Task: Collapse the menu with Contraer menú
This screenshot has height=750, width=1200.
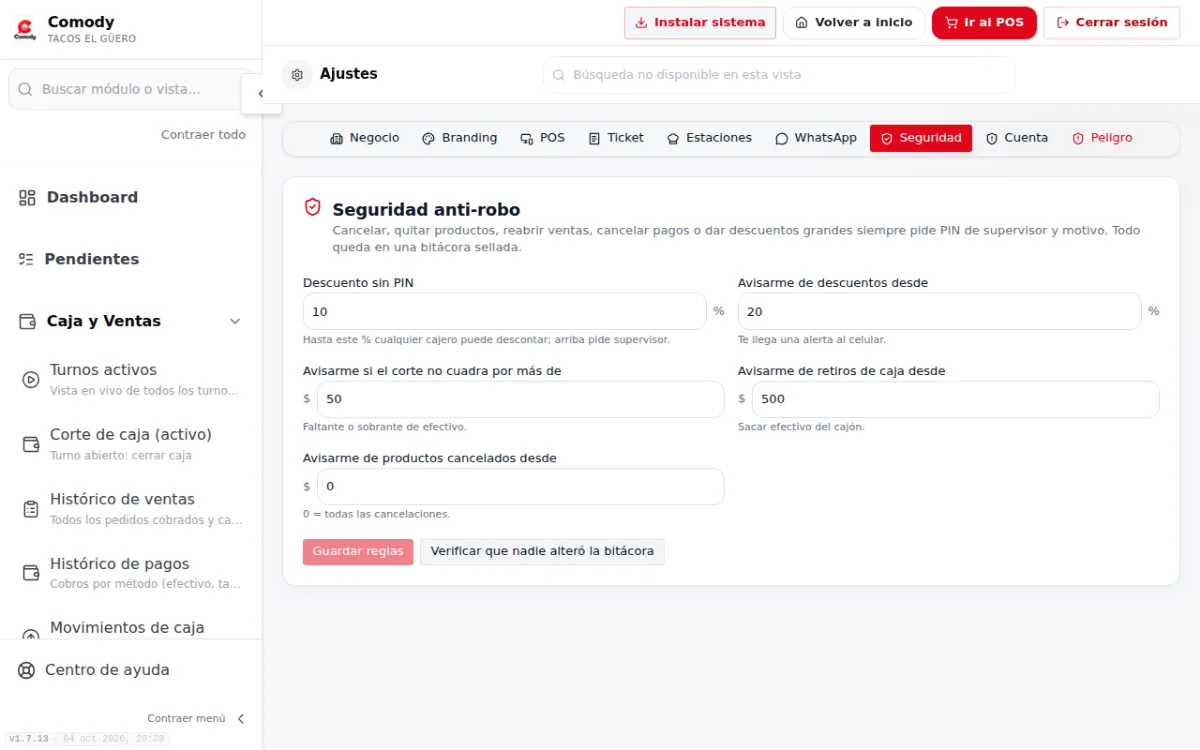Action: pyautogui.click(x=196, y=718)
